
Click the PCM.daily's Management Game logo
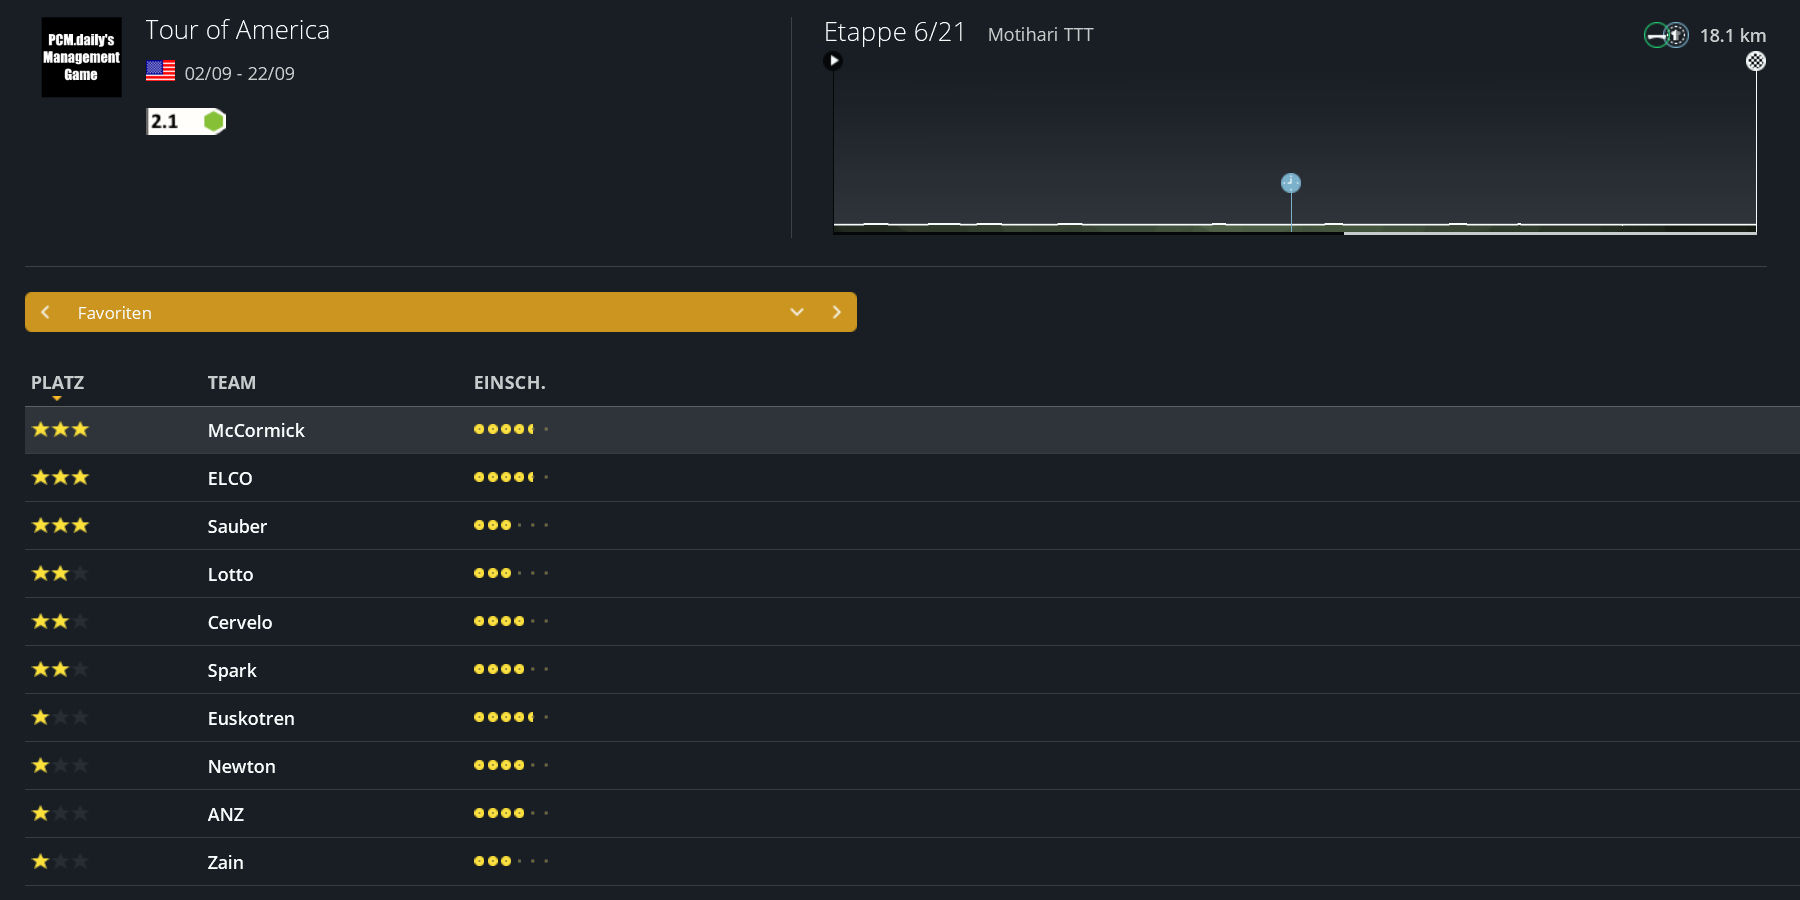(x=81, y=57)
